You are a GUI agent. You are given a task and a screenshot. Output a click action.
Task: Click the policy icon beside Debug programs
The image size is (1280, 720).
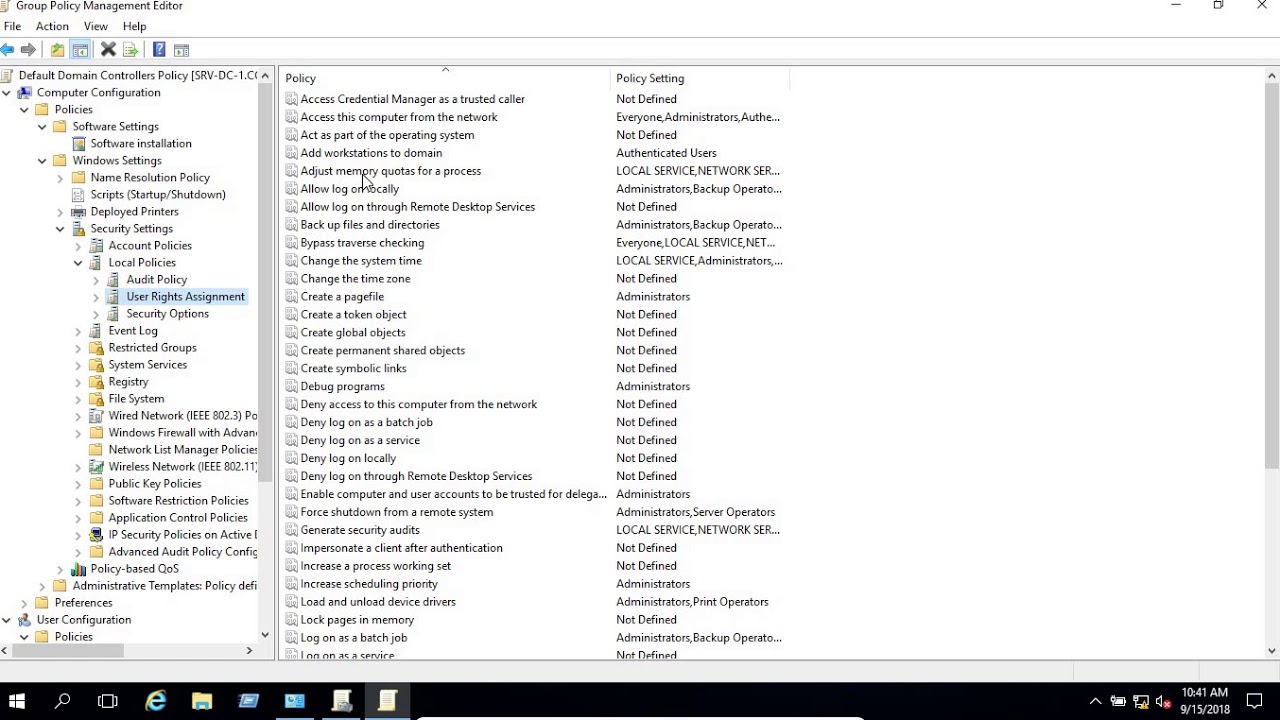pyautogui.click(x=291, y=386)
